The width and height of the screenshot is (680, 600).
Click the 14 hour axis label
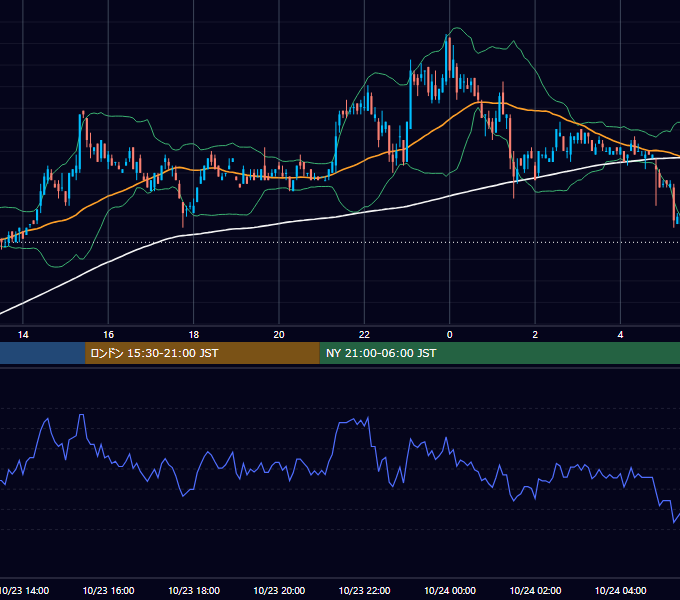coord(23,335)
